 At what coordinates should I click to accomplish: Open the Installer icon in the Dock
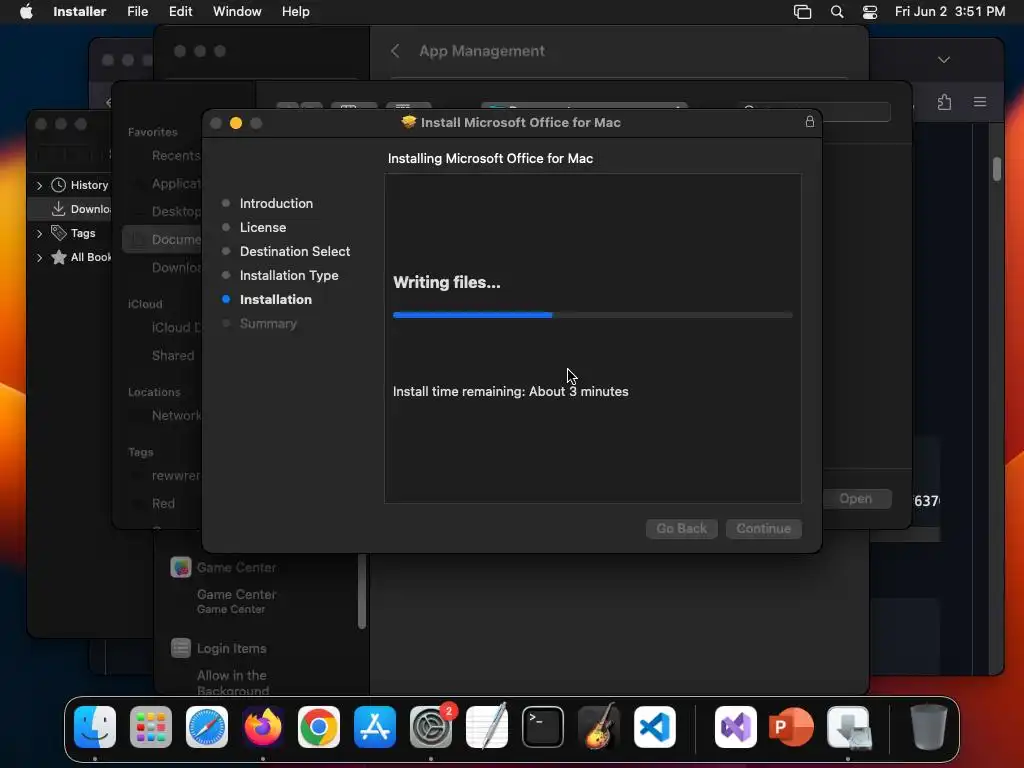point(848,727)
